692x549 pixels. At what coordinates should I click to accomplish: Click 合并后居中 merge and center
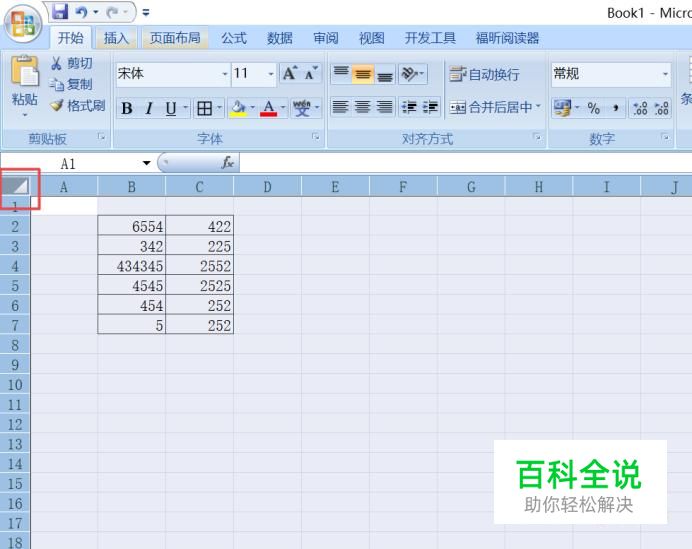click(x=491, y=107)
